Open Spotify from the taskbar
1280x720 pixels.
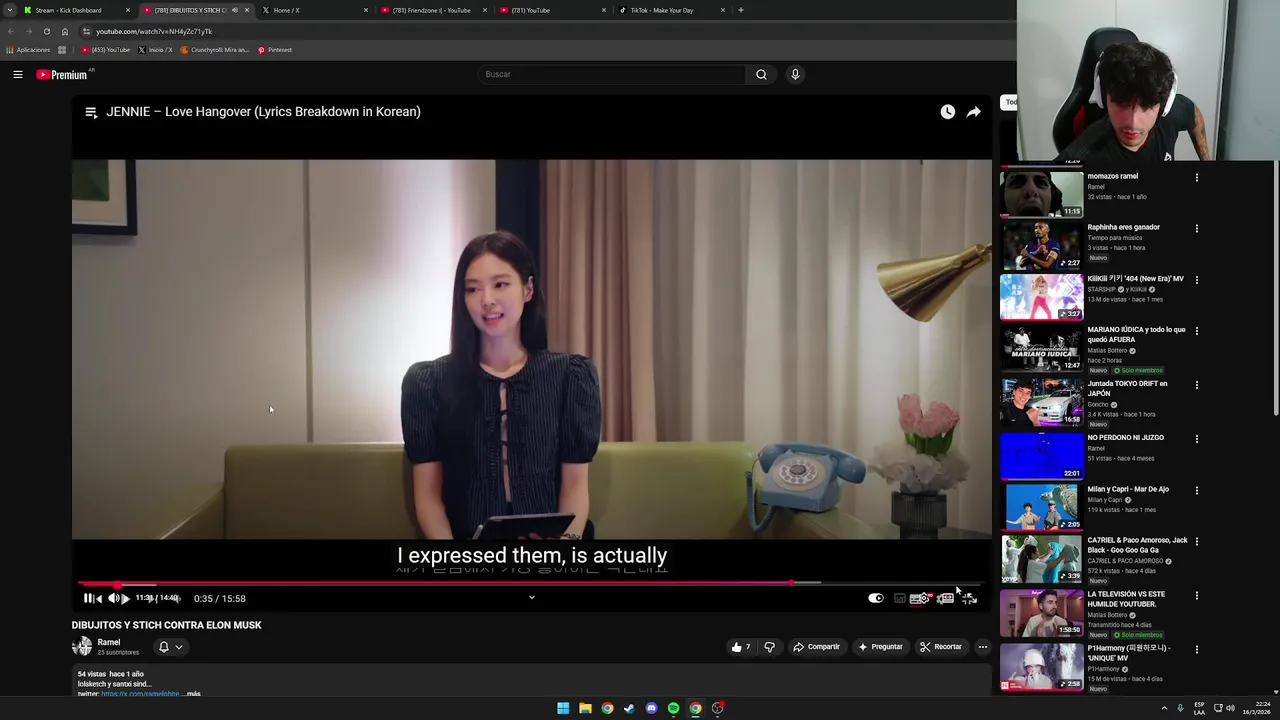pos(673,708)
